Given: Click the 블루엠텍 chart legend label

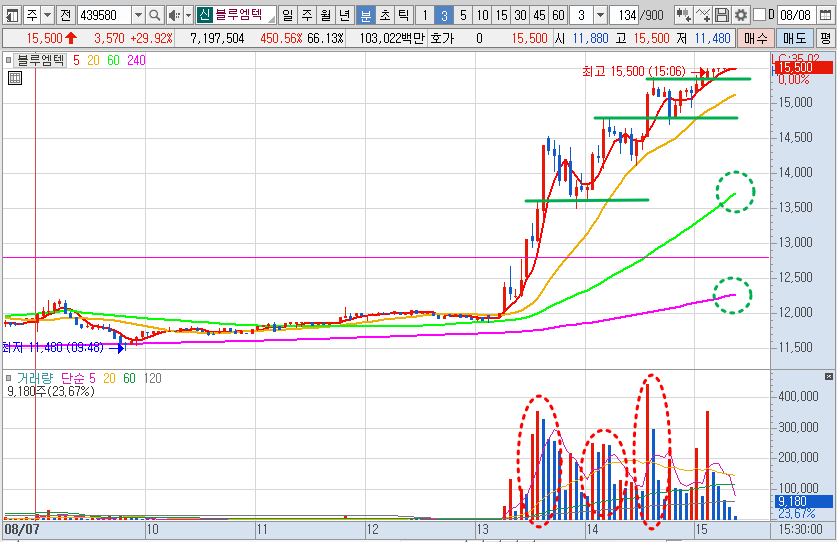Looking at the screenshot, I should click(41, 60).
